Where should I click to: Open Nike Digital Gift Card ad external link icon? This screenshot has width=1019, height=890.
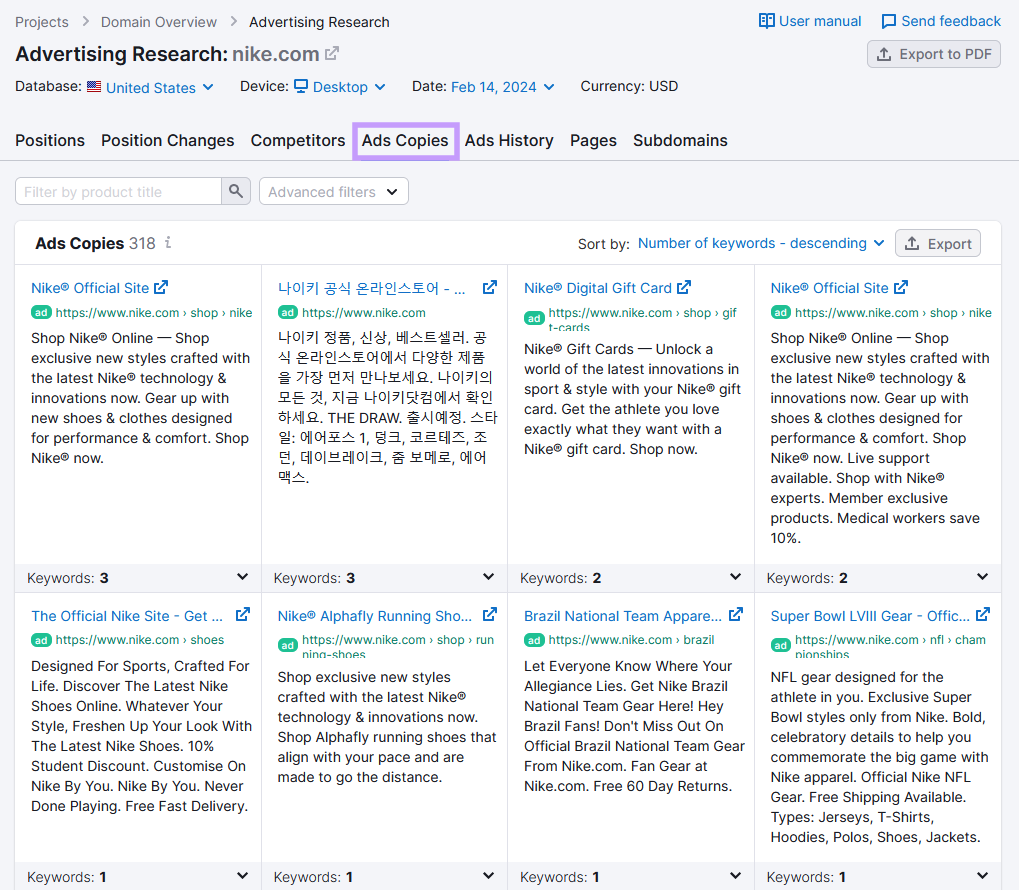click(684, 286)
